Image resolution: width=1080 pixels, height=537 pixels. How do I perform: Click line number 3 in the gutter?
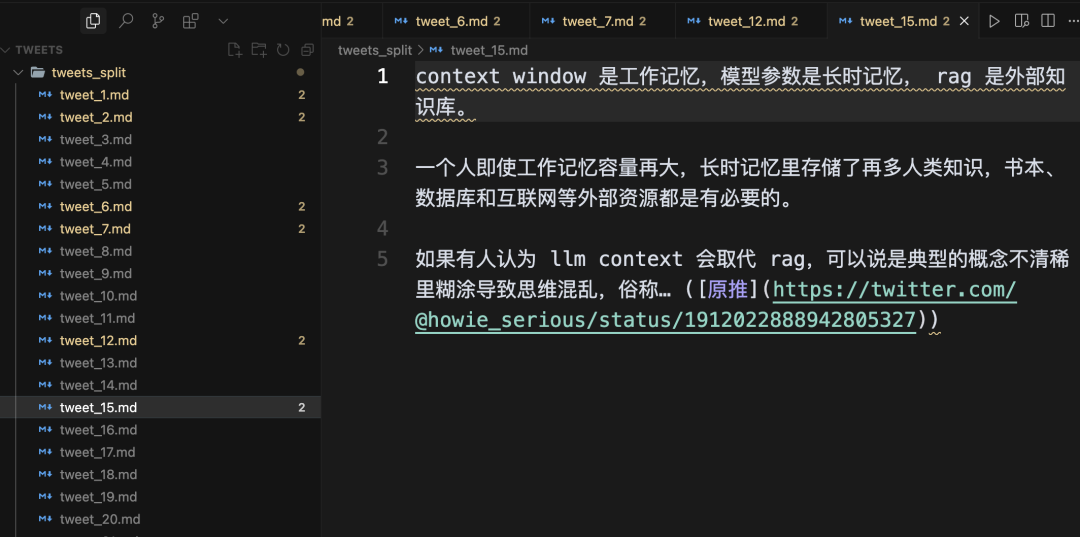[382, 167]
